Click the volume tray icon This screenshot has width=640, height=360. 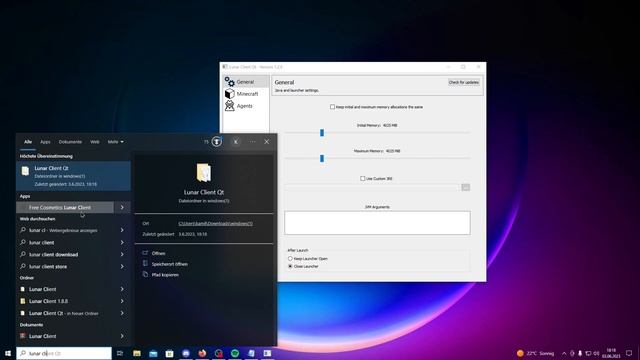[x=596, y=353]
